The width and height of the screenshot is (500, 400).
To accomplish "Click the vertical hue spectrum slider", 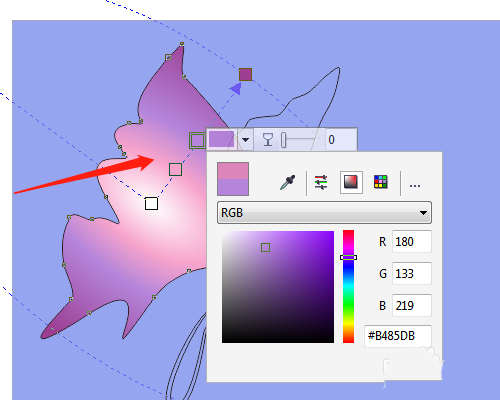I will (x=348, y=286).
